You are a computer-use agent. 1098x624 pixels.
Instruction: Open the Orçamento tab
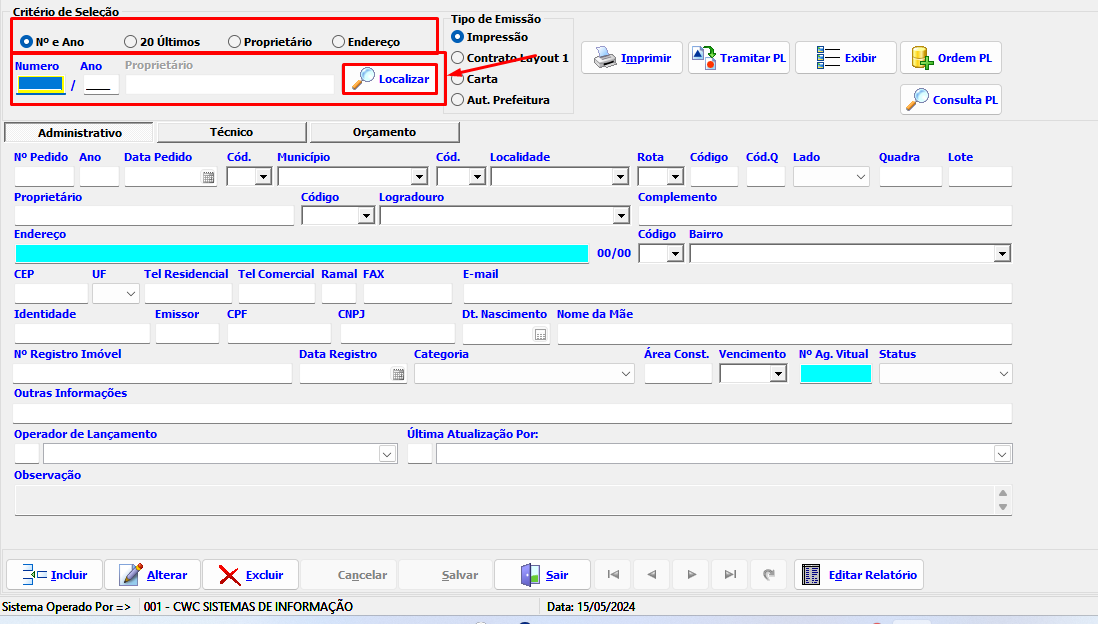coord(384,132)
